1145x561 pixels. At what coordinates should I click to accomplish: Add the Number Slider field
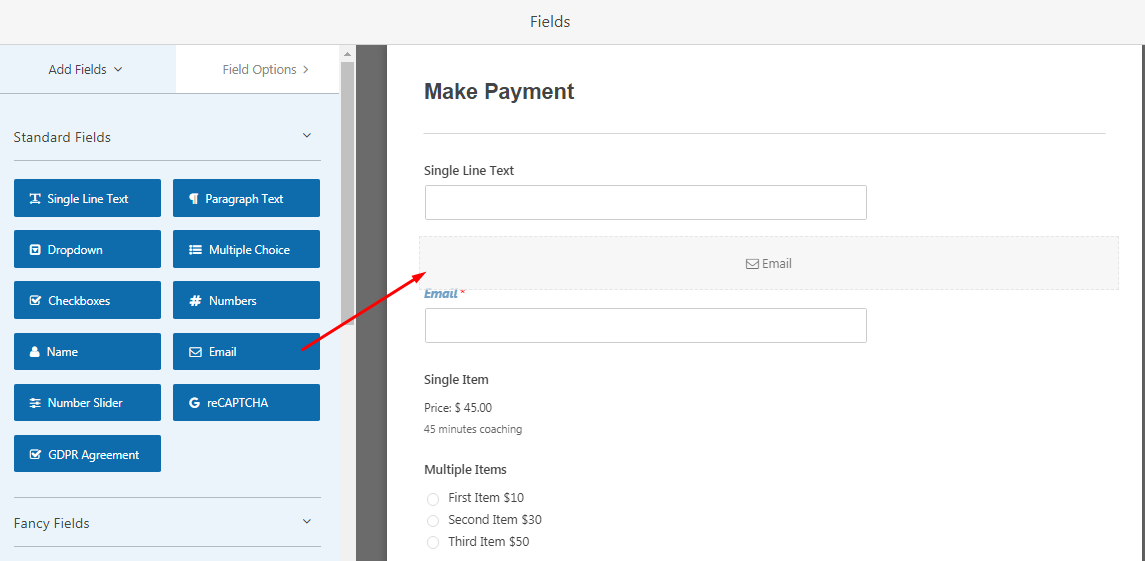(87, 403)
